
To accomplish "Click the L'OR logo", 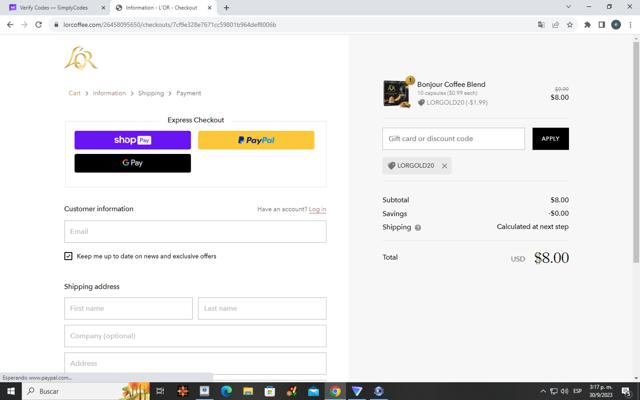I will tap(81, 58).
